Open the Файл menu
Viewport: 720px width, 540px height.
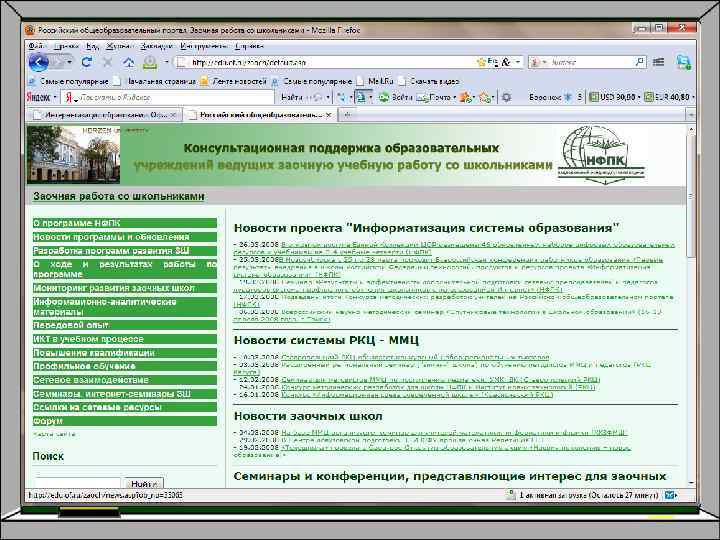[x=36, y=46]
